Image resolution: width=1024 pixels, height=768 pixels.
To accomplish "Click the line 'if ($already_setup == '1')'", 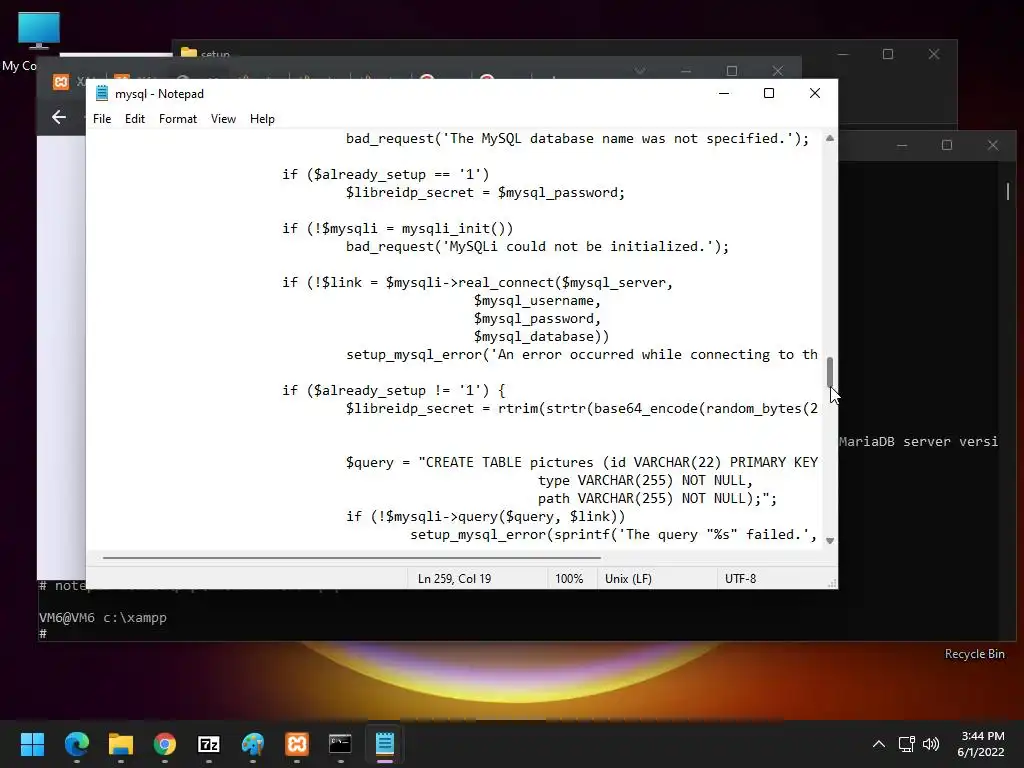I will pyautogui.click(x=385, y=174).
